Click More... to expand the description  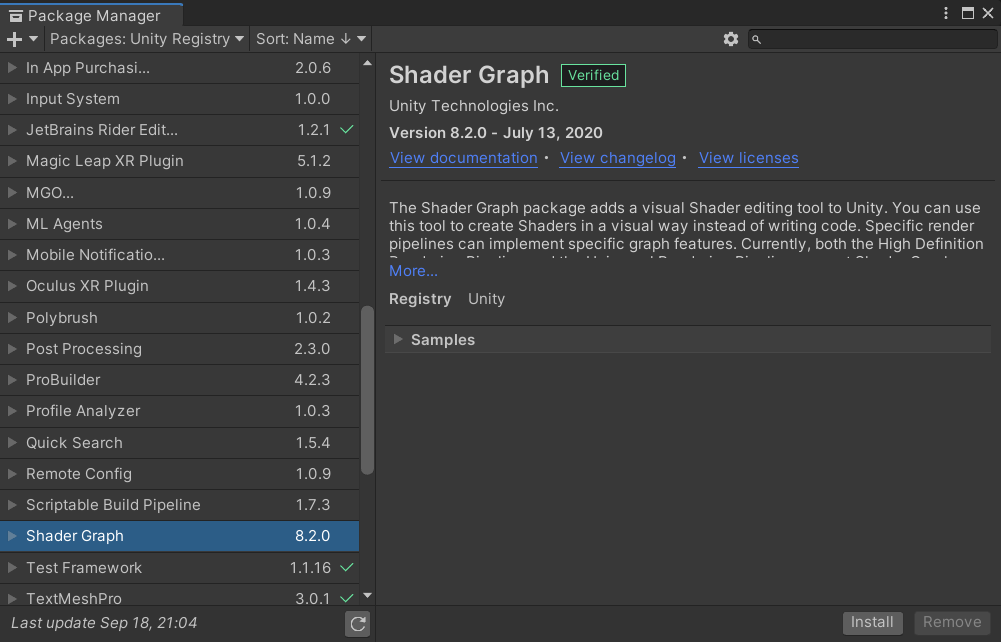tap(413, 271)
